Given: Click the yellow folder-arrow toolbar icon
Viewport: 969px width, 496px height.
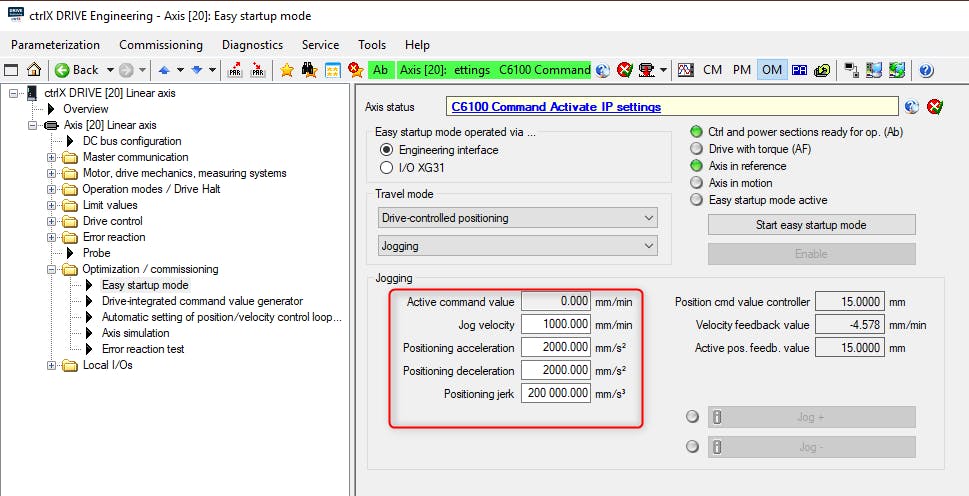Looking at the screenshot, I should (x=822, y=70).
